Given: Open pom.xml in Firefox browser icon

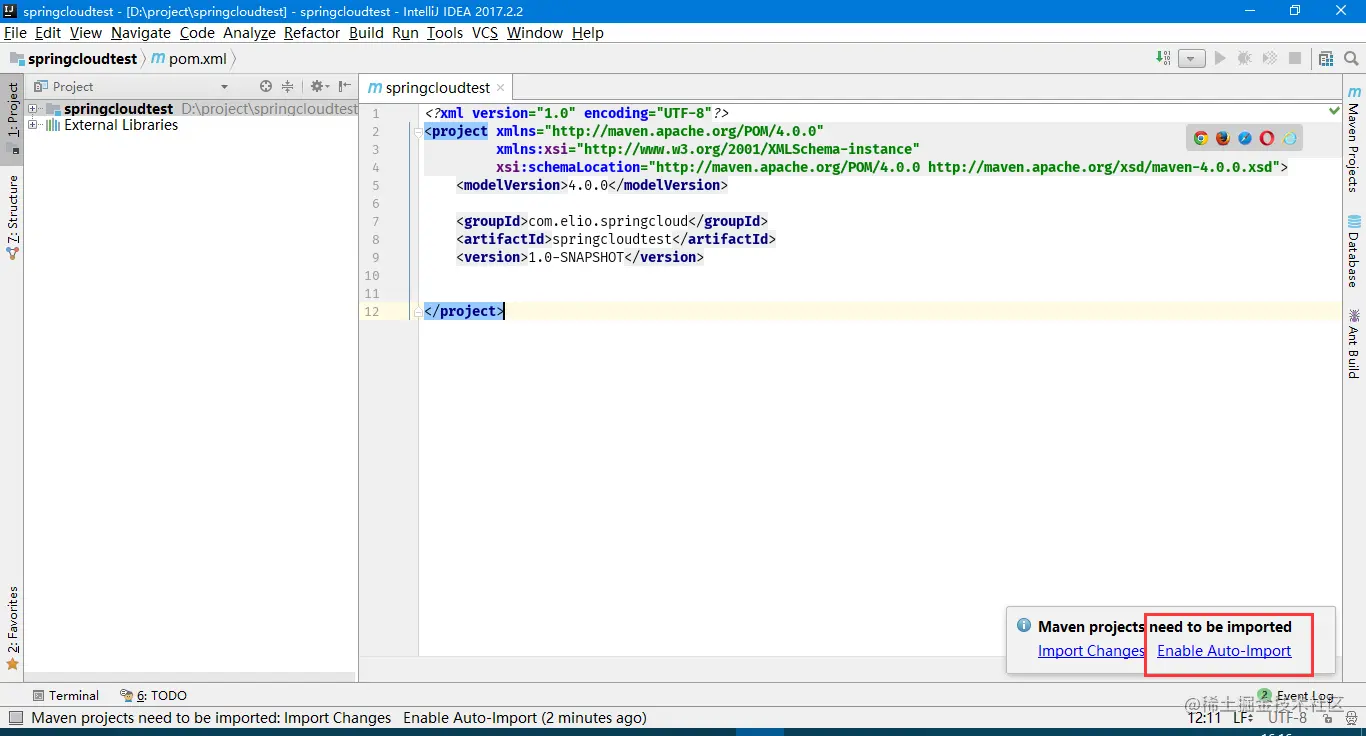Looking at the screenshot, I should click(x=1223, y=138).
